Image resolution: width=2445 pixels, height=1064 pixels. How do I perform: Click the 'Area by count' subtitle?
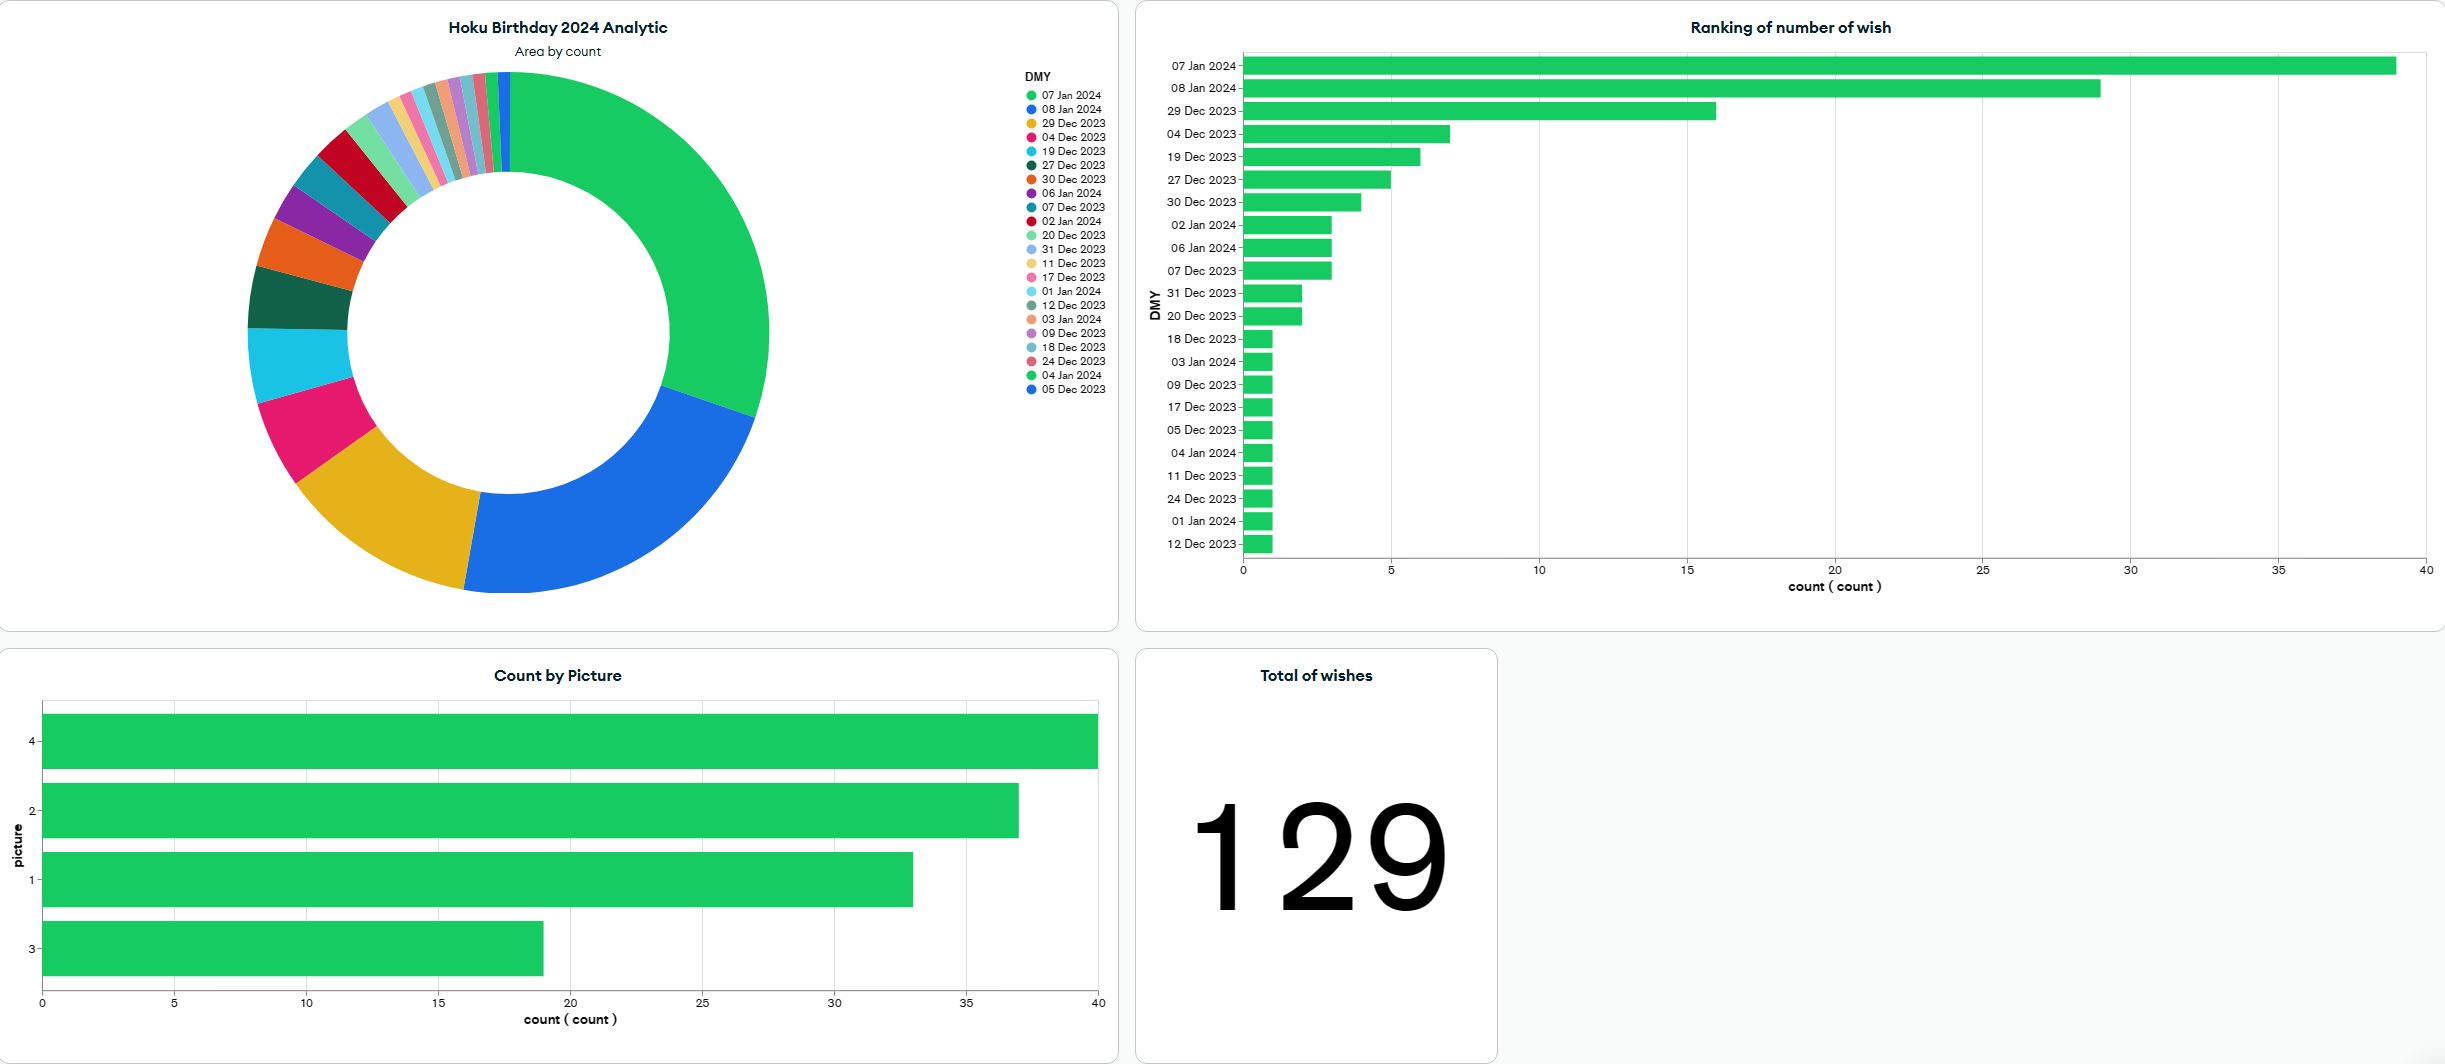558,52
